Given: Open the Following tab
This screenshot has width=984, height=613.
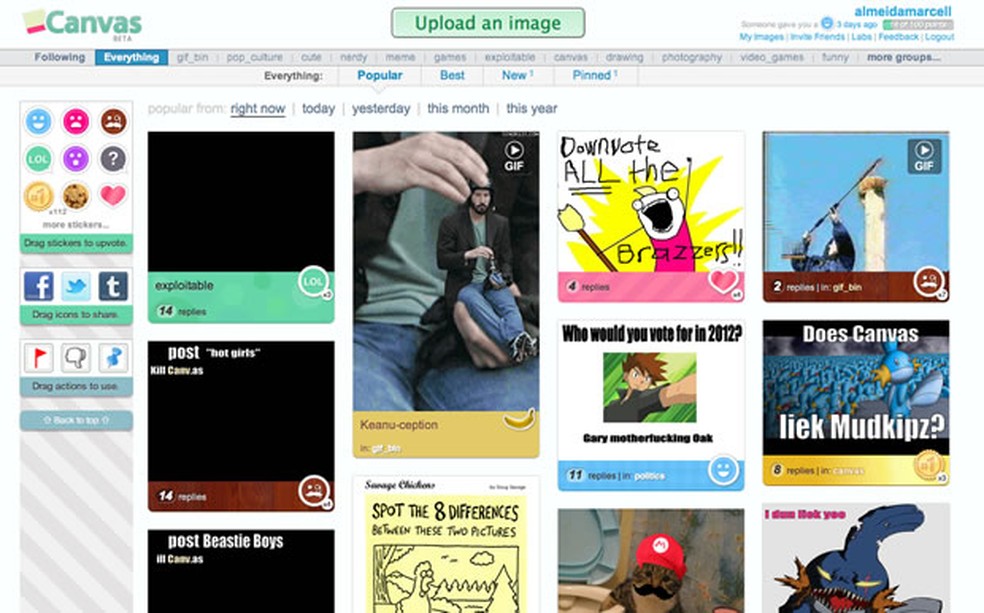Looking at the screenshot, I should pos(60,57).
